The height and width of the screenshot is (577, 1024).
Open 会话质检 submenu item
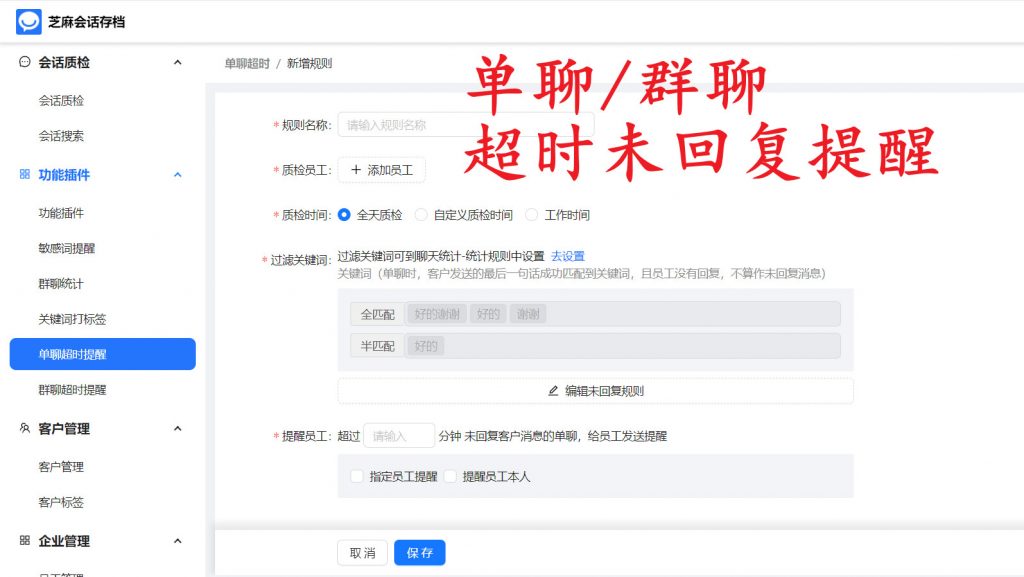click(61, 101)
